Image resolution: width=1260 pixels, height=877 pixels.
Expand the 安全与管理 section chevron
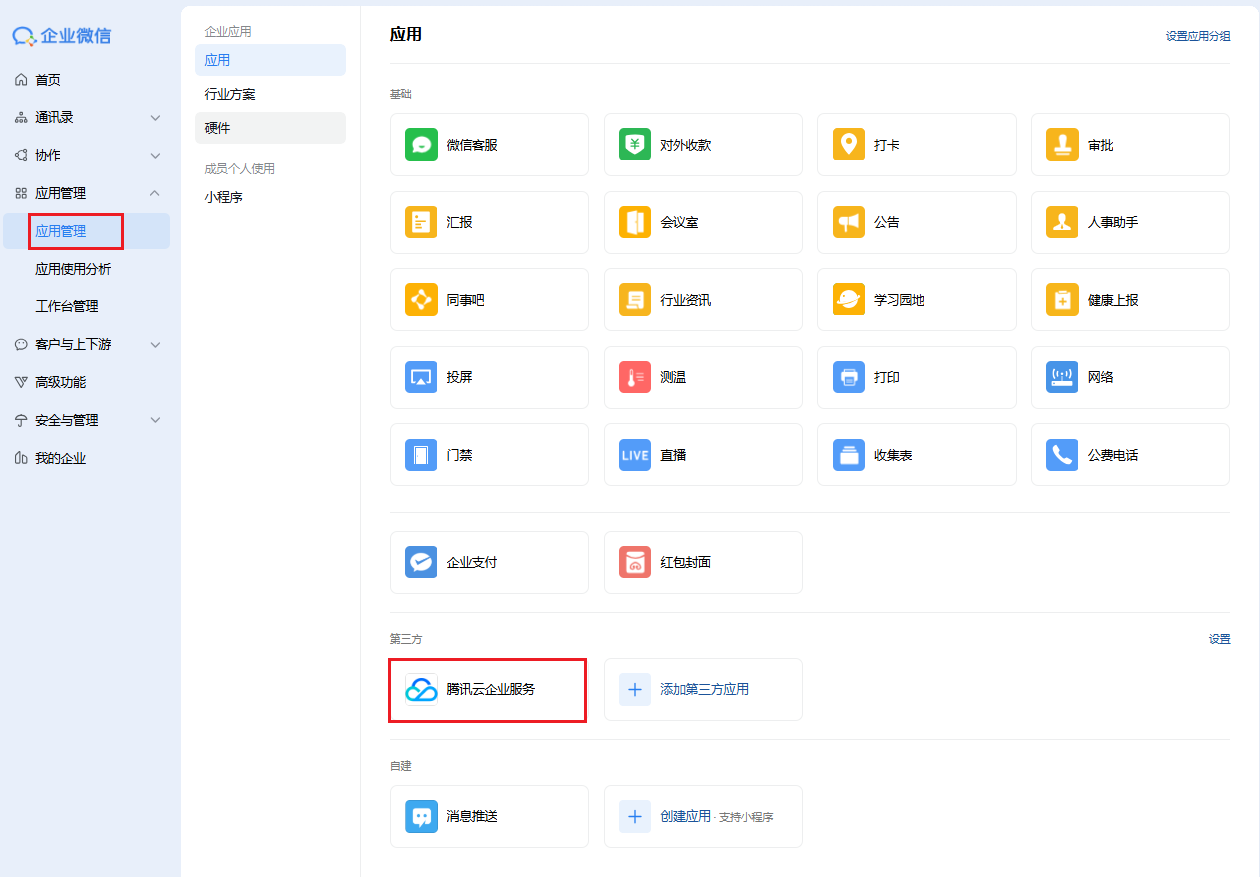155,420
